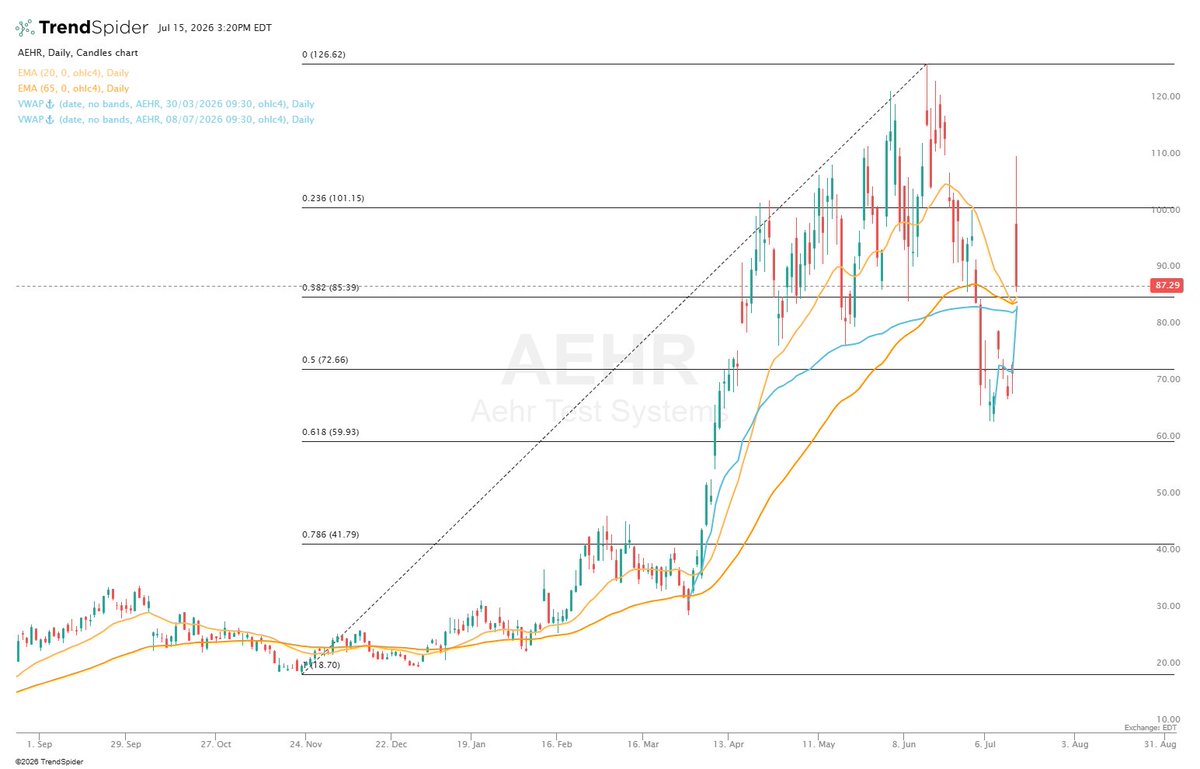Viewport: 1200px width, 769px height.
Task: Click the current price tag 87.29
Action: tap(1165, 285)
